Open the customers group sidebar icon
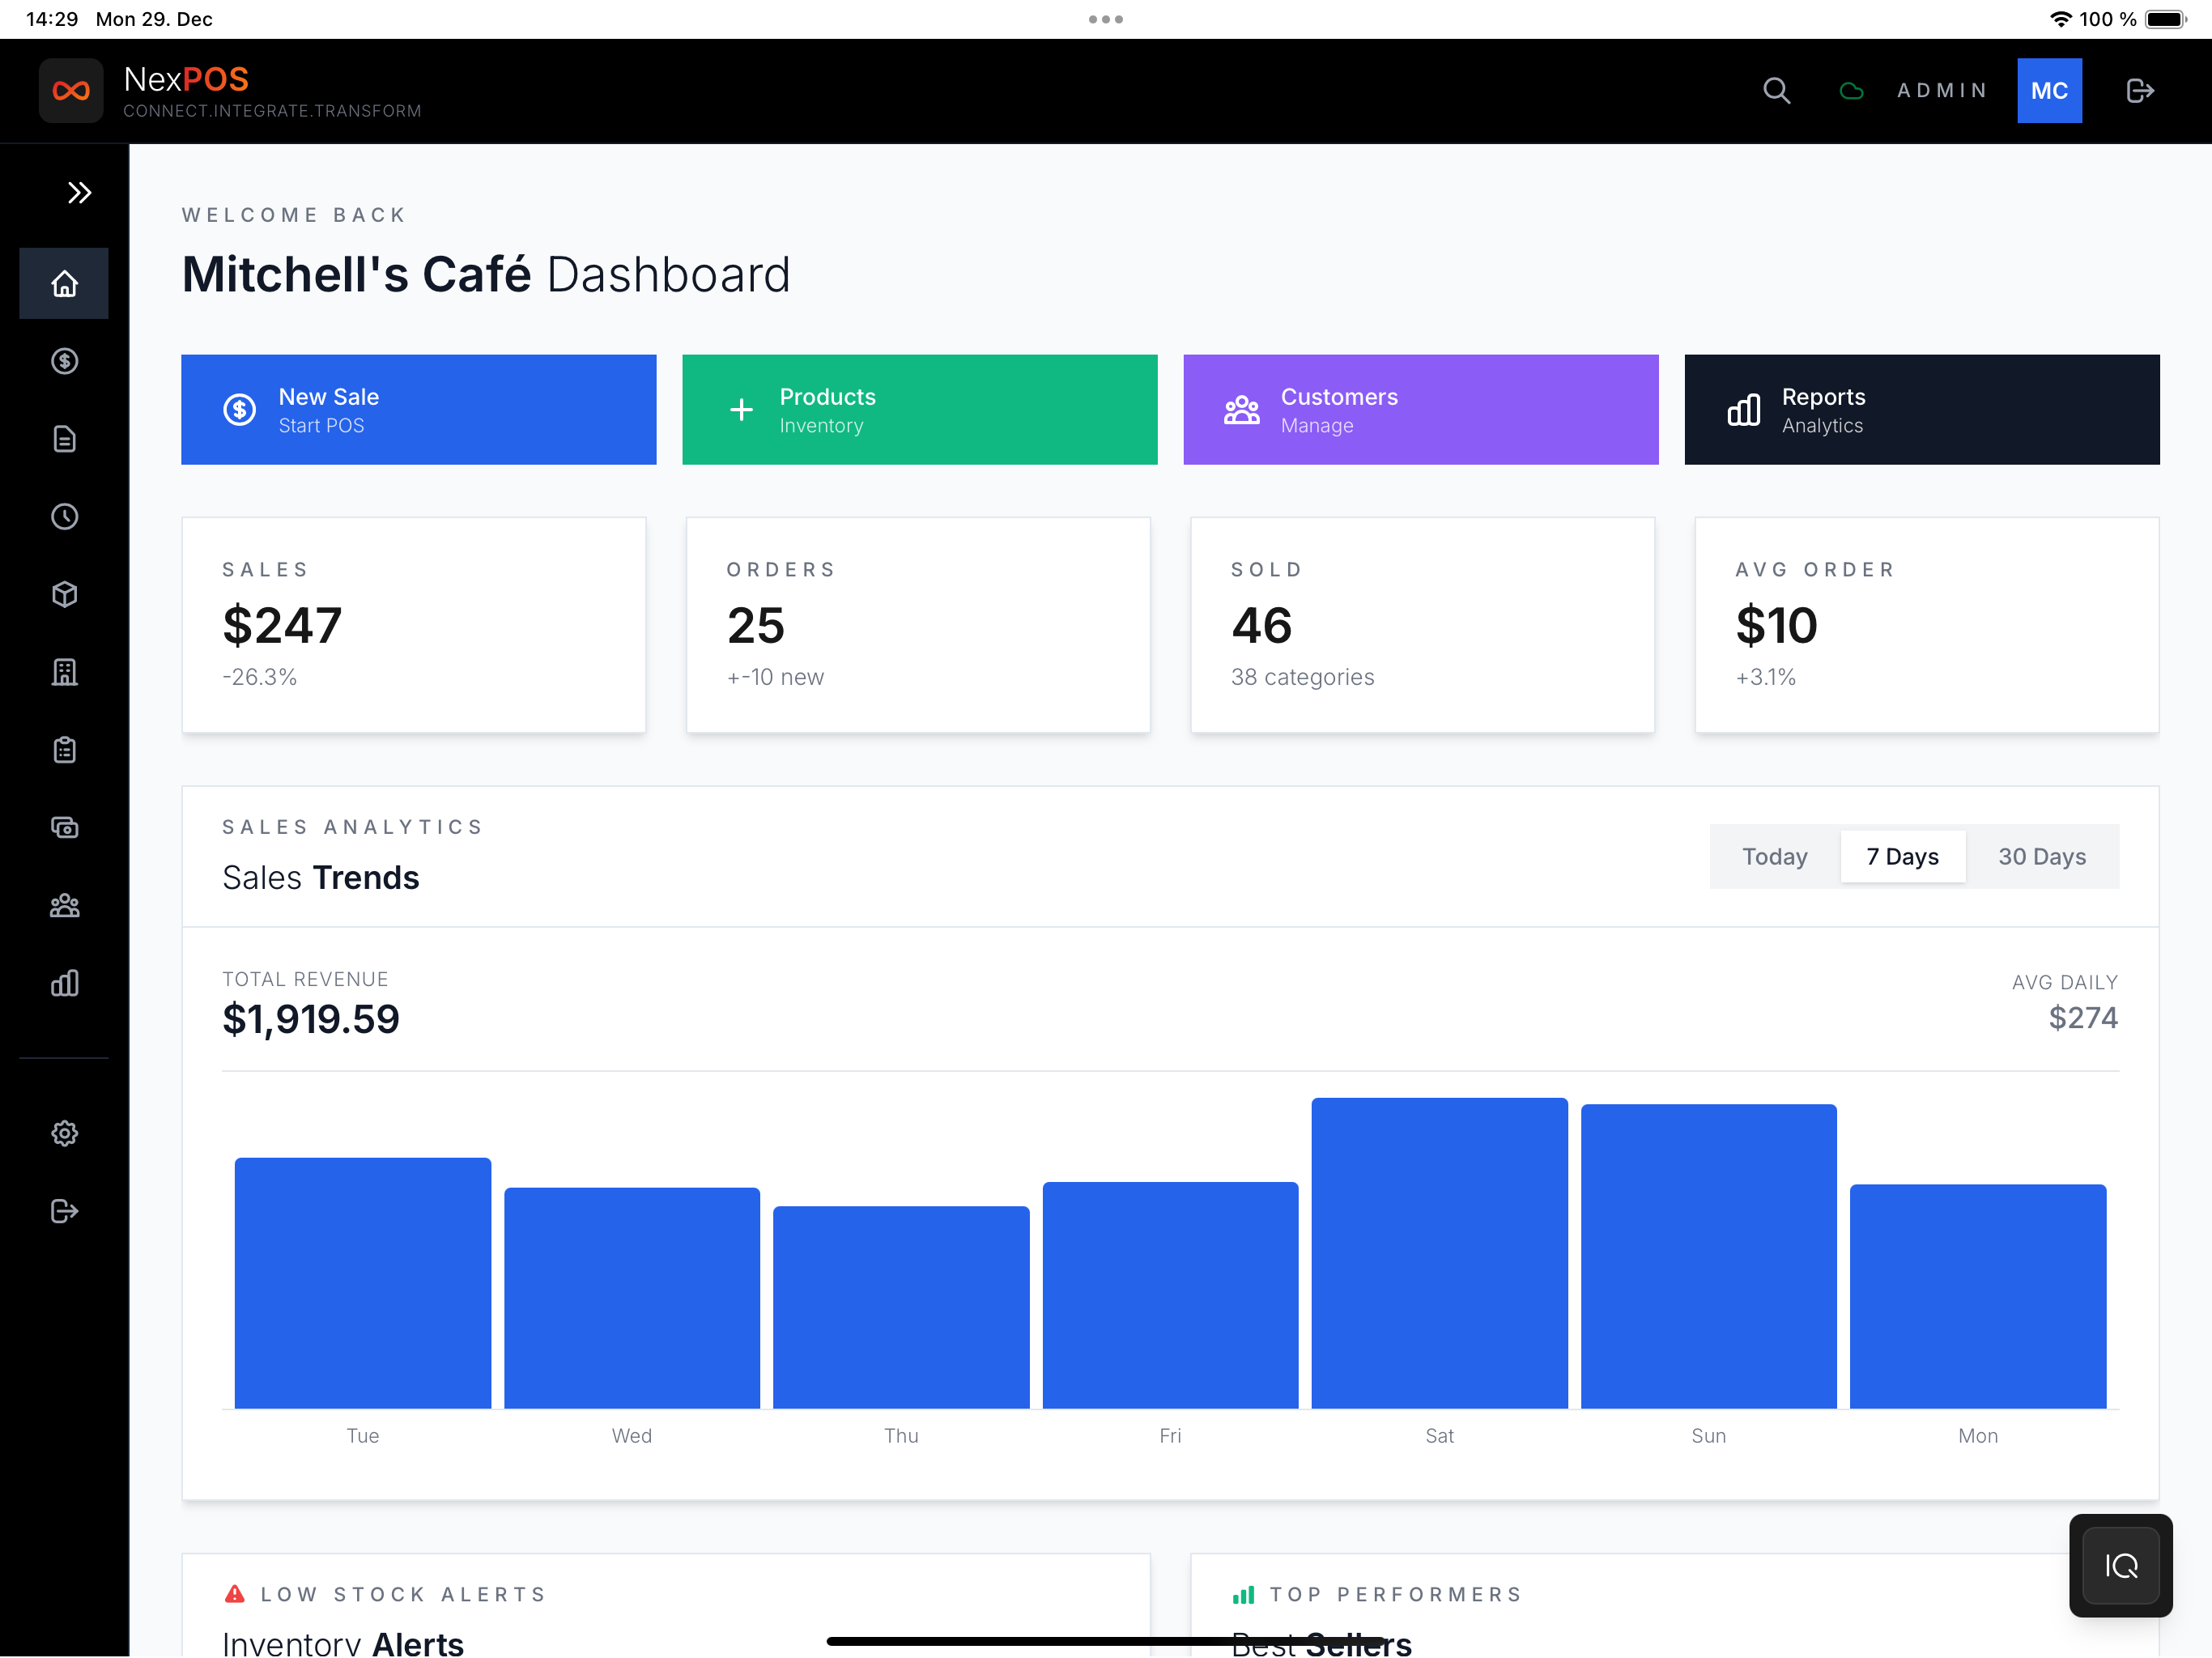This screenshot has height=1658, width=2212. 64,906
